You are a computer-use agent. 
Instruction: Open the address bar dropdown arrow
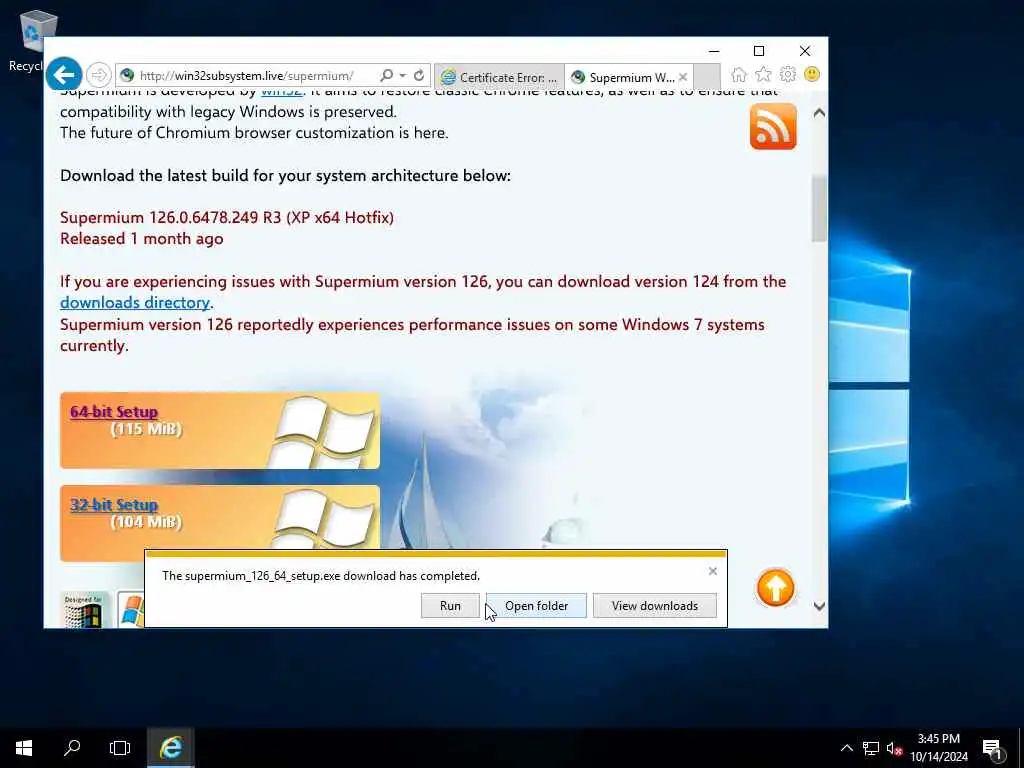click(x=402, y=76)
